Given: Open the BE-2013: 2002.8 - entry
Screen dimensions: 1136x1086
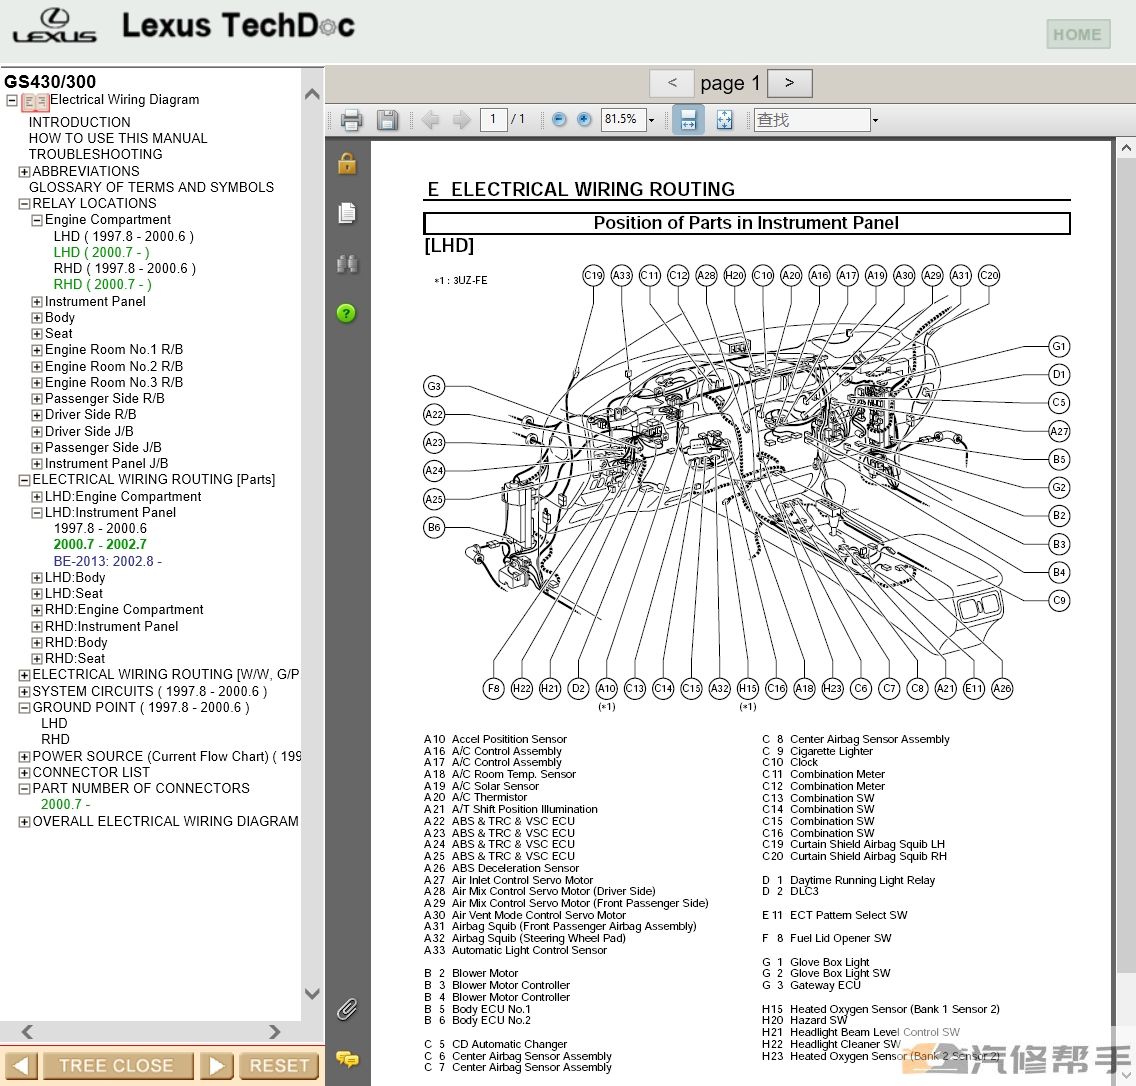Looking at the screenshot, I should coord(108,561).
